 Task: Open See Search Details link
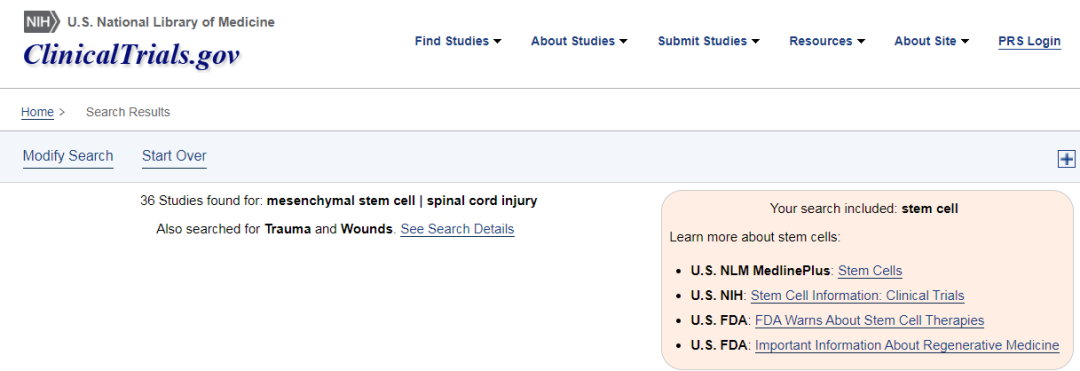457,229
